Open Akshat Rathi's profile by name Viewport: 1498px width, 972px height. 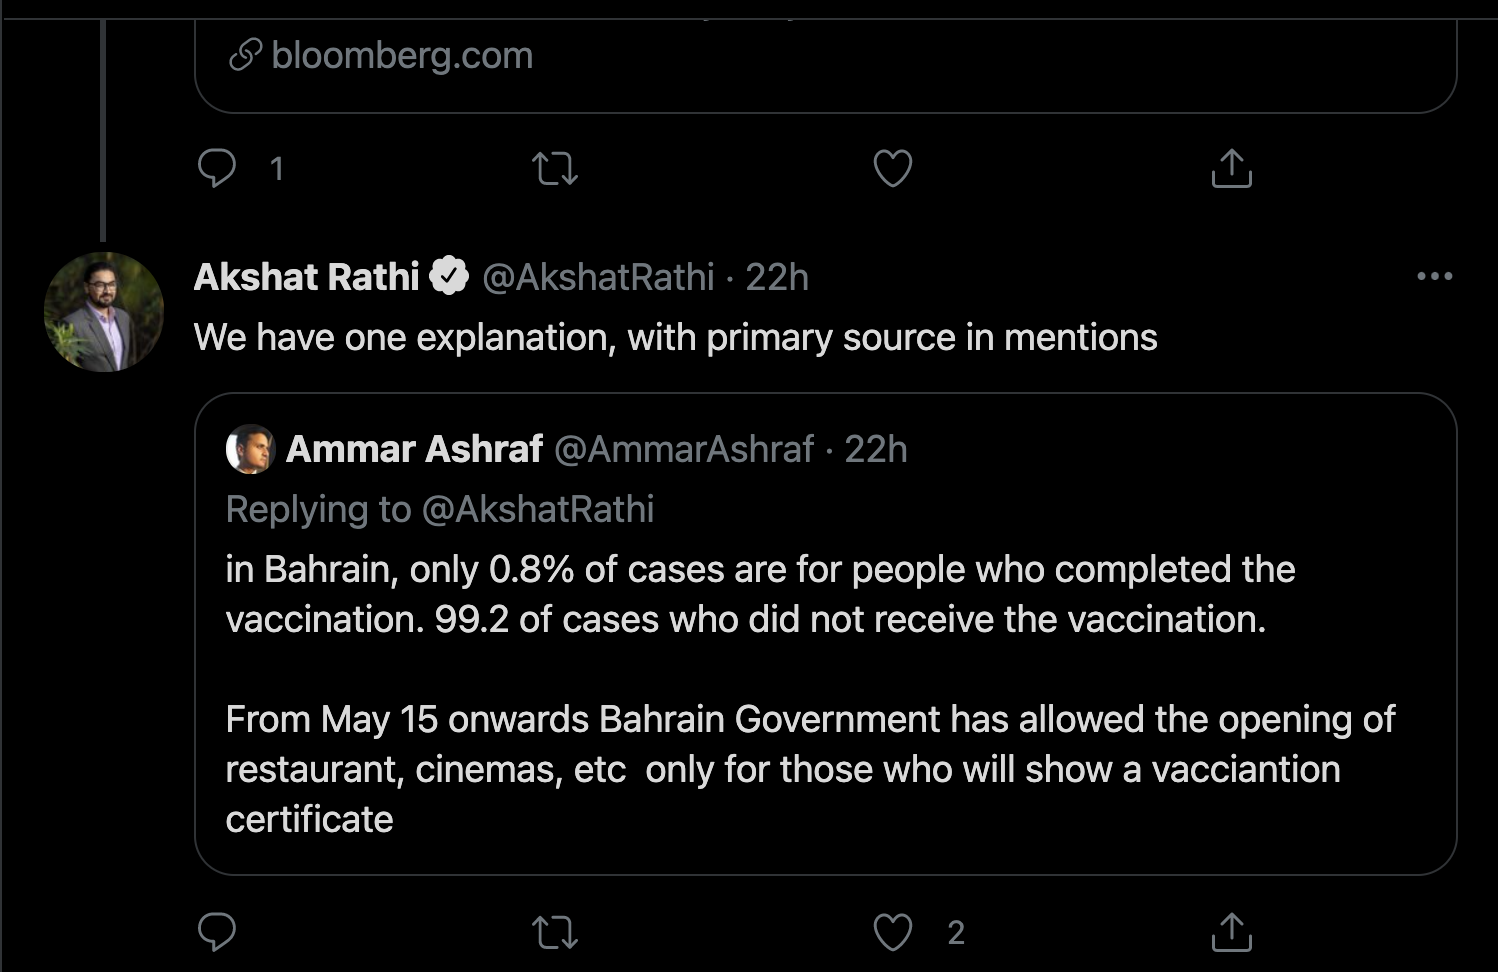click(x=307, y=277)
